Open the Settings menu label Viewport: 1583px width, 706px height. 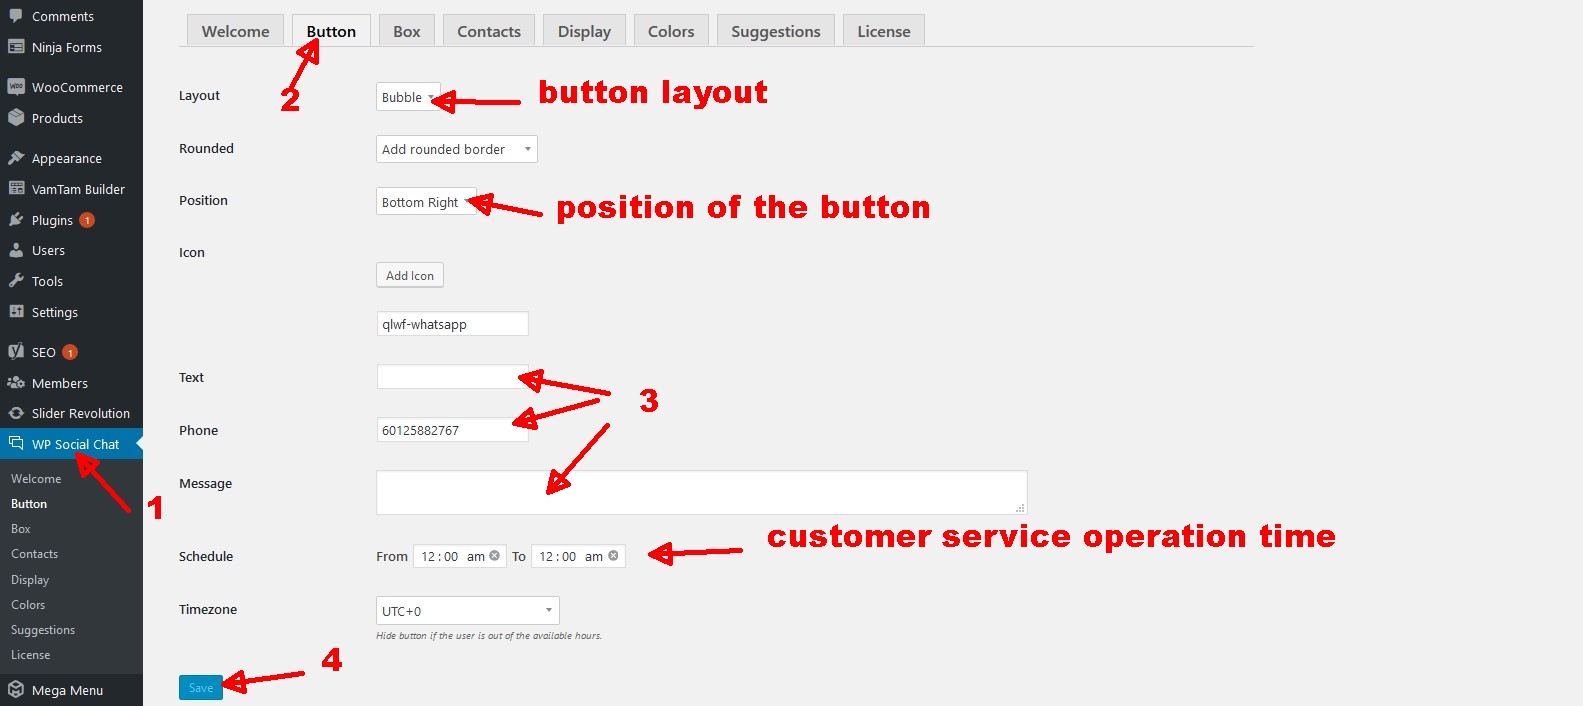[x=55, y=313]
